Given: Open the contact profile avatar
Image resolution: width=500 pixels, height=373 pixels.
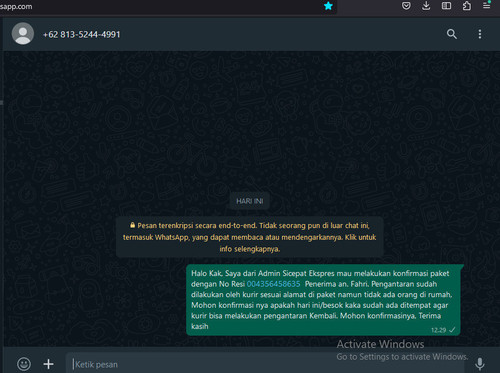Looking at the screenshot, I should click(23, 34).
